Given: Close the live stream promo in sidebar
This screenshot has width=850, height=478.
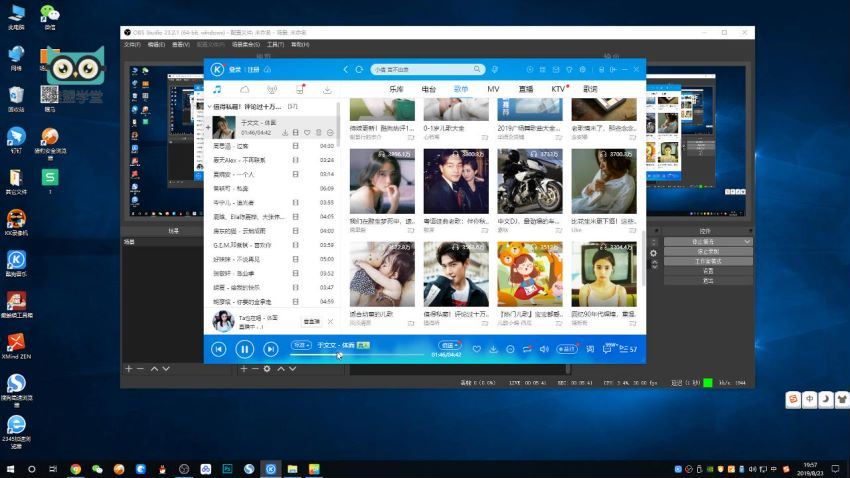Looking at the screenshot, I should (330, 321).
